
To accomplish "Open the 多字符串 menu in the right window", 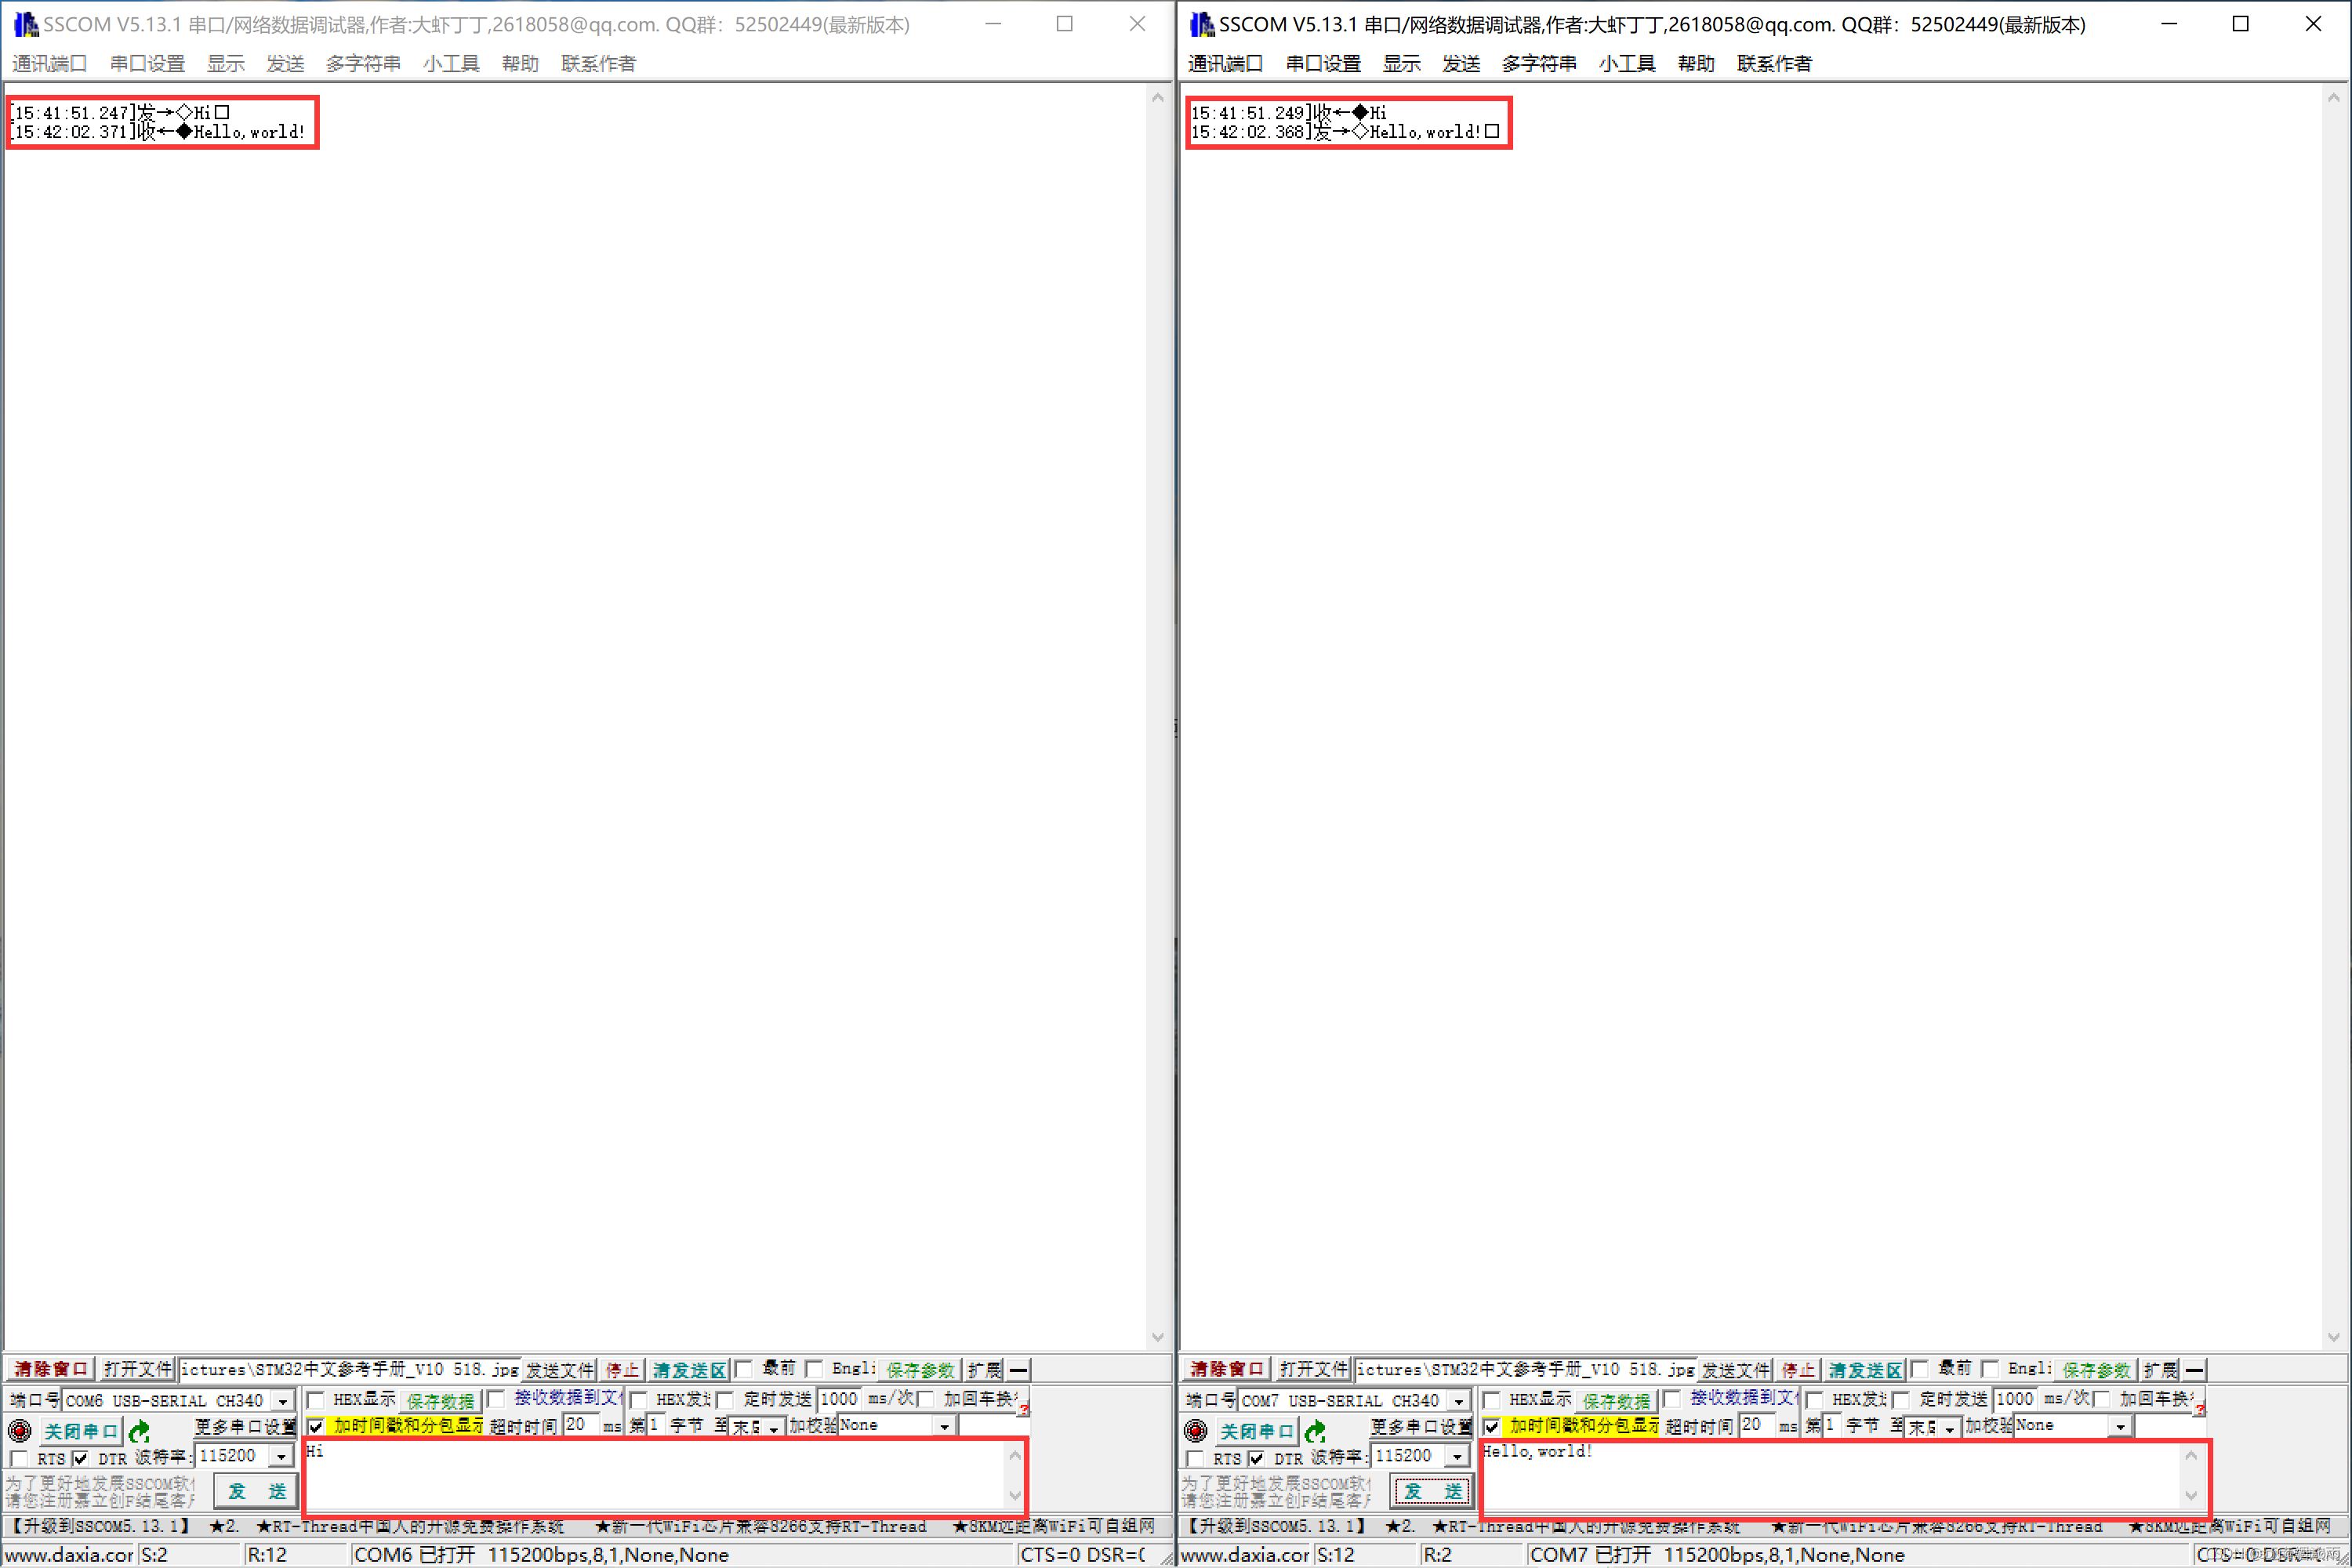I will (1538, 64).
